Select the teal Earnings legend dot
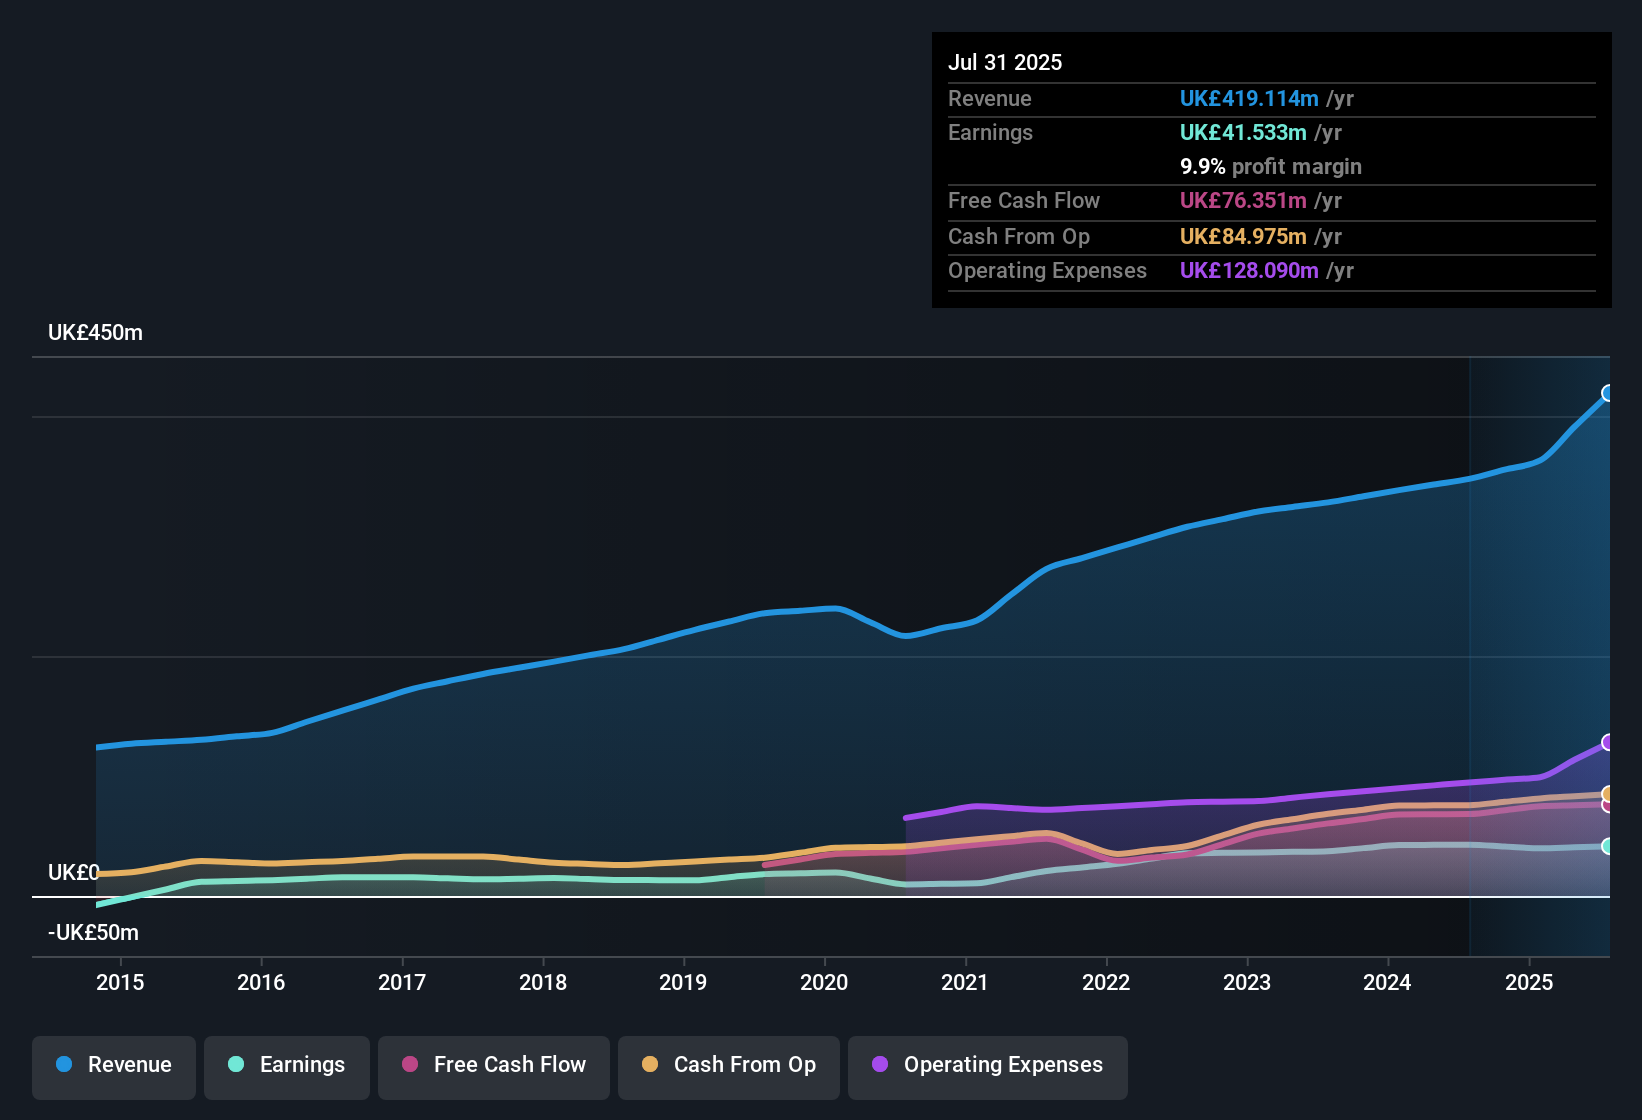Screen dimensions: 1642x1120 [236, 1065]
